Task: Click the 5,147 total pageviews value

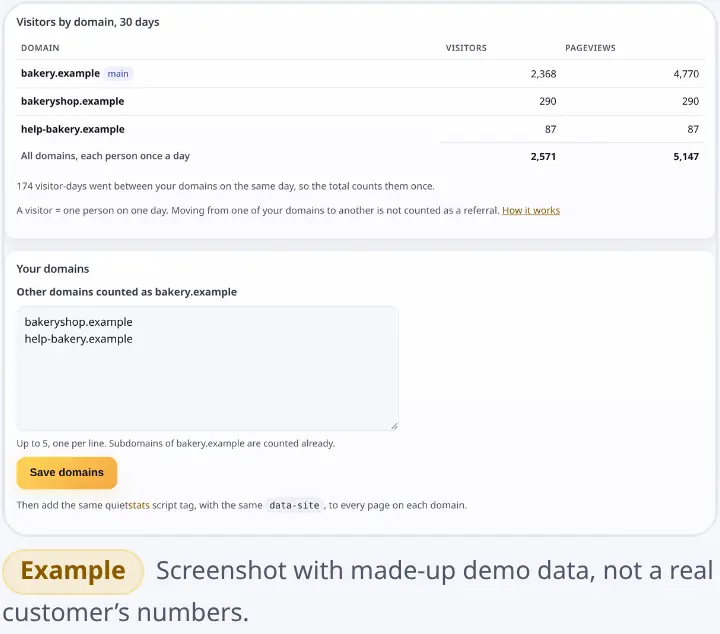Action: (686, 157)
